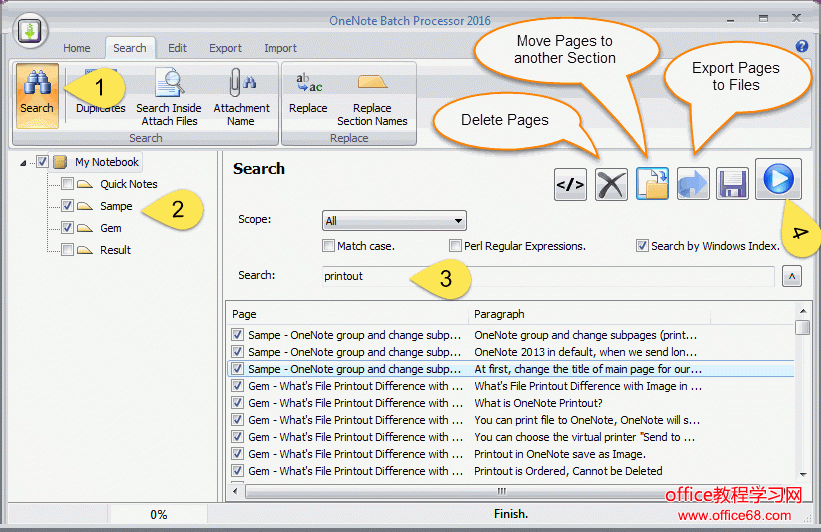Select the Attachment Name search tool

(x=241, y=97)
